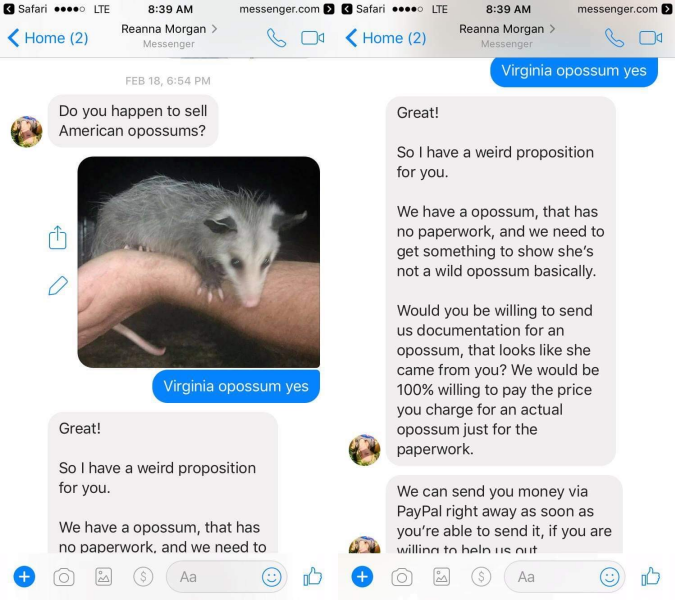Image resolution: width=675 pixels, height=600 pixels.
Task: Open emoji picker in left text field
Action: click(x=272, y=577)
